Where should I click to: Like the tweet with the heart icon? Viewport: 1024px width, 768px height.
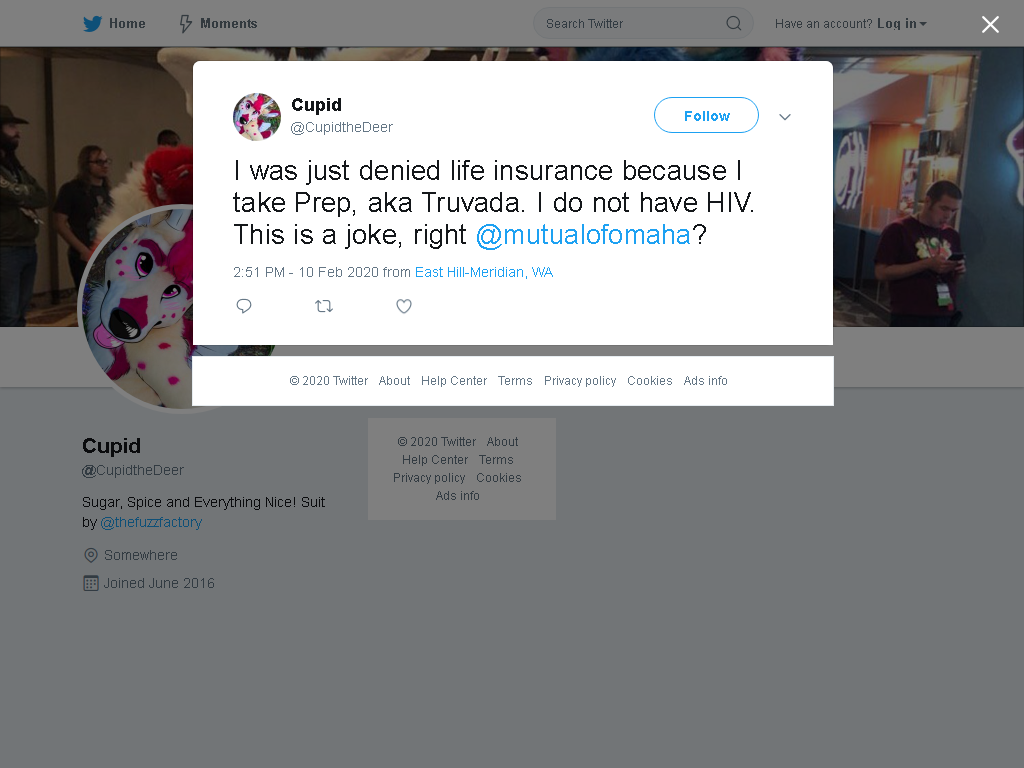[404, 306]
